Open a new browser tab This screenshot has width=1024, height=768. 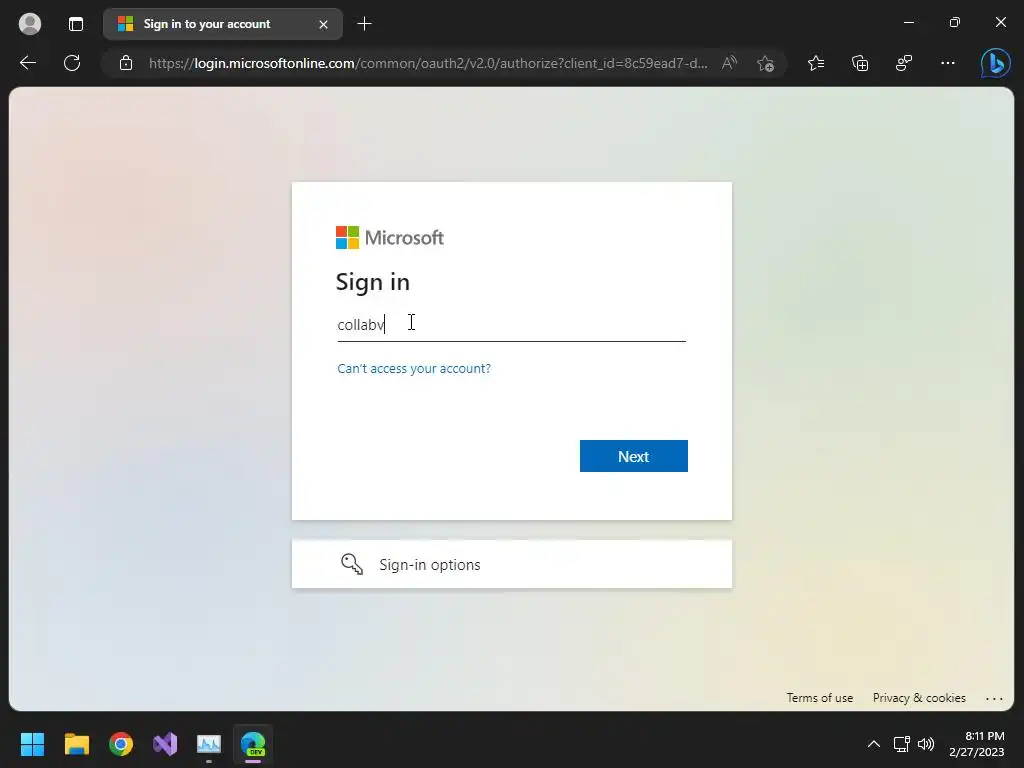364,24
